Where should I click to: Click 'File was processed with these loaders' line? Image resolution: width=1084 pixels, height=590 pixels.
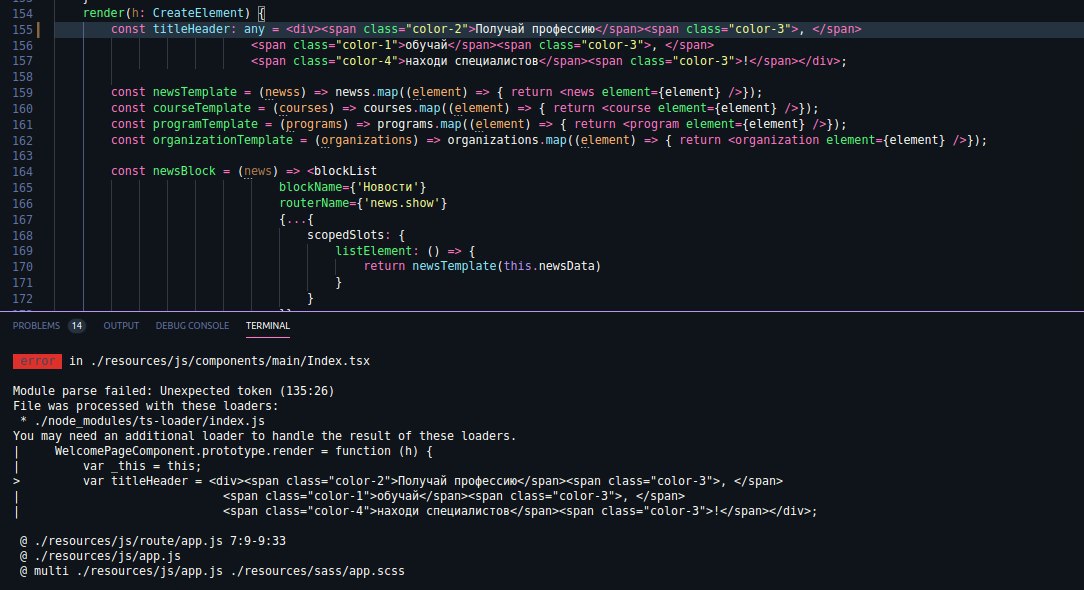pos(146,406)
